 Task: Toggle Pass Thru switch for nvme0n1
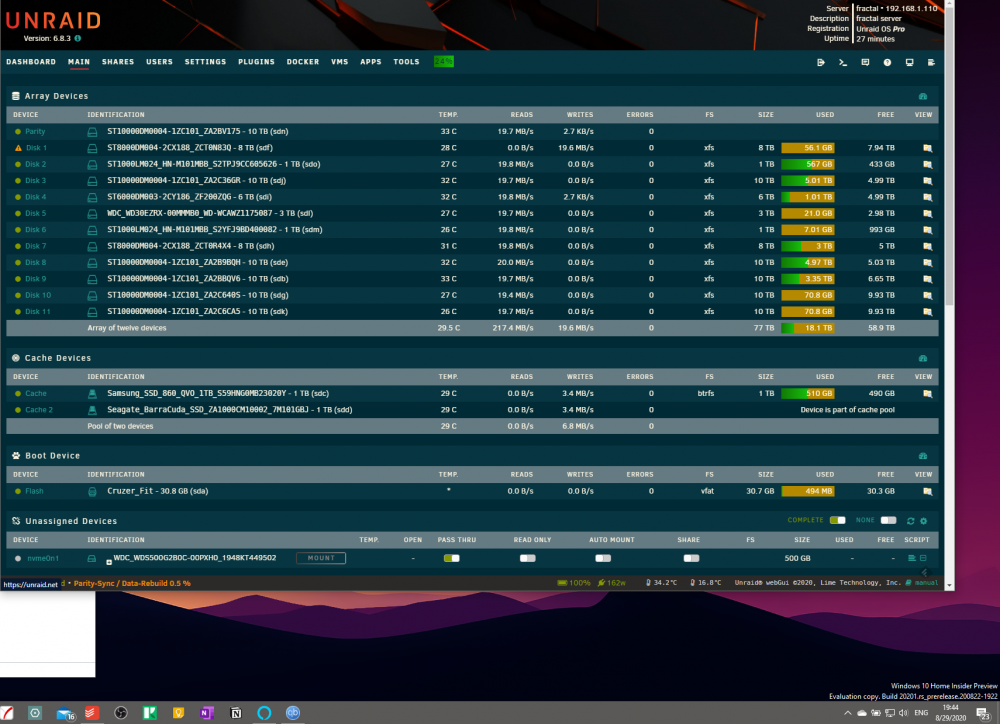coord(452,558)
